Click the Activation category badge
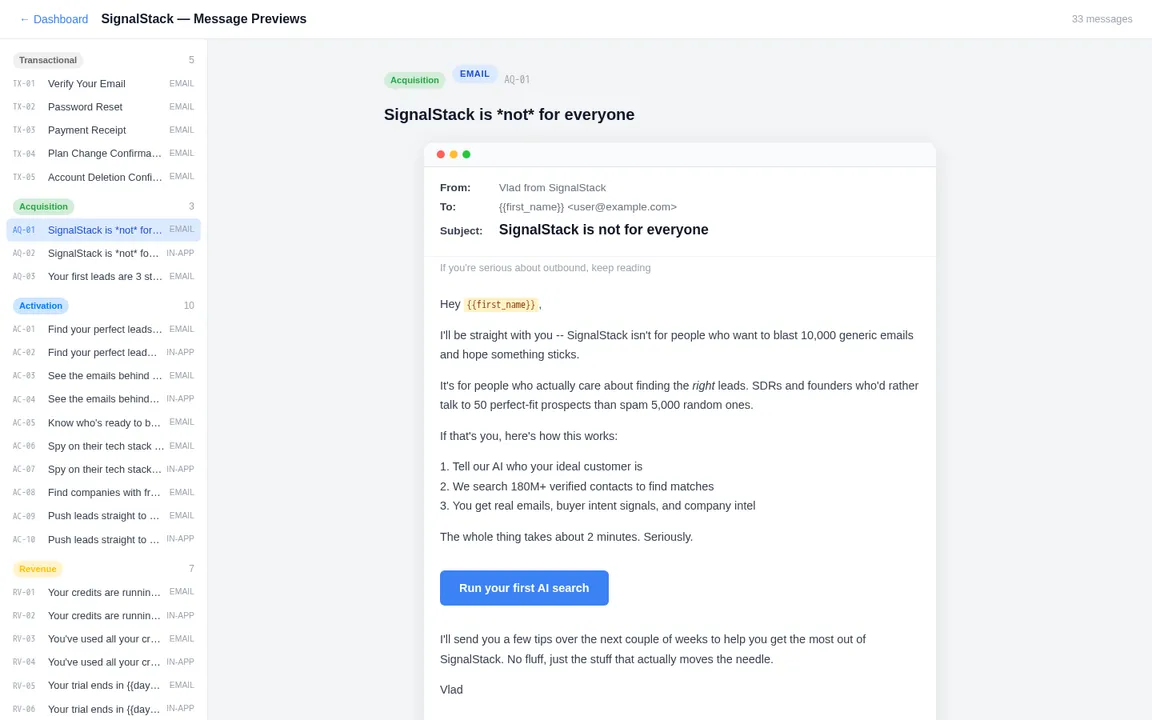Screen dimensions: 1152x720 tap(41, 306)
